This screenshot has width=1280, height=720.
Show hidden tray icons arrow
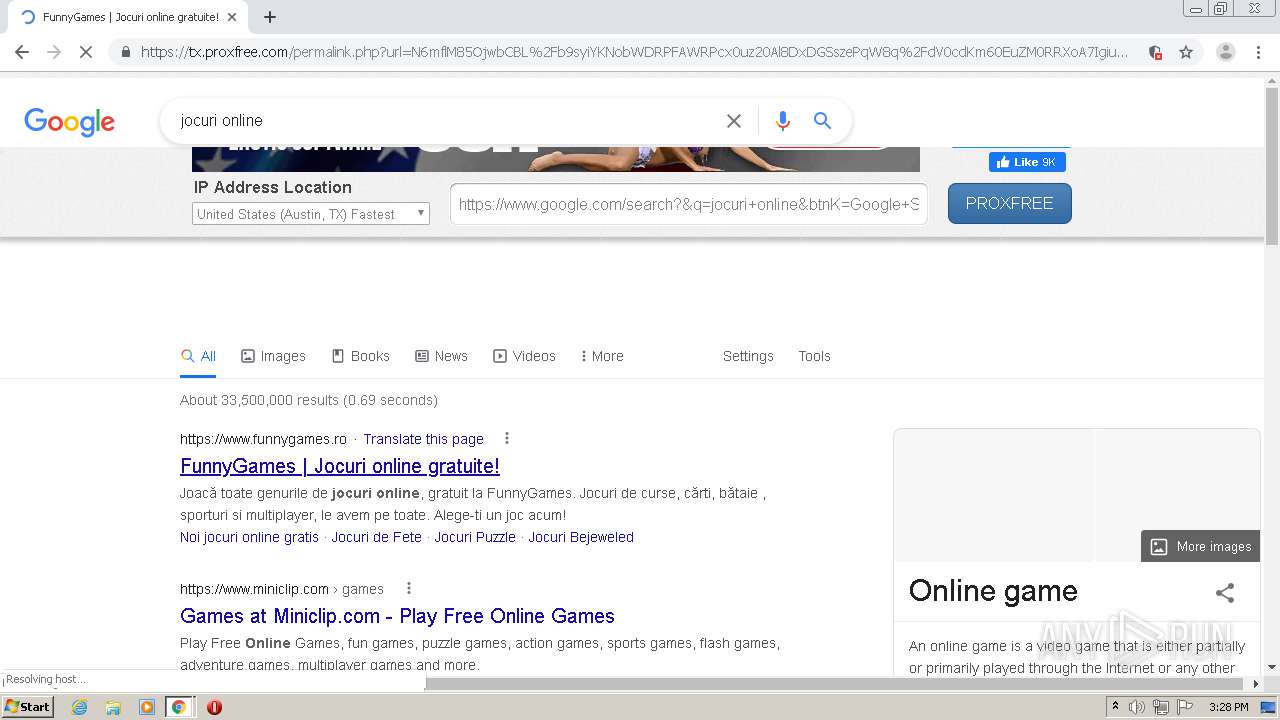coord(1115,707)
